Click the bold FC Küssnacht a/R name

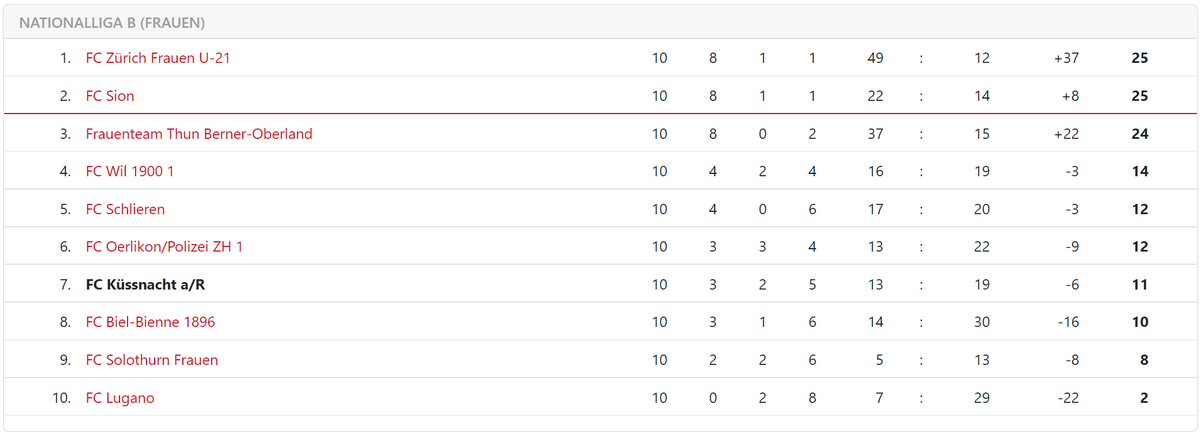click(145, 285)
